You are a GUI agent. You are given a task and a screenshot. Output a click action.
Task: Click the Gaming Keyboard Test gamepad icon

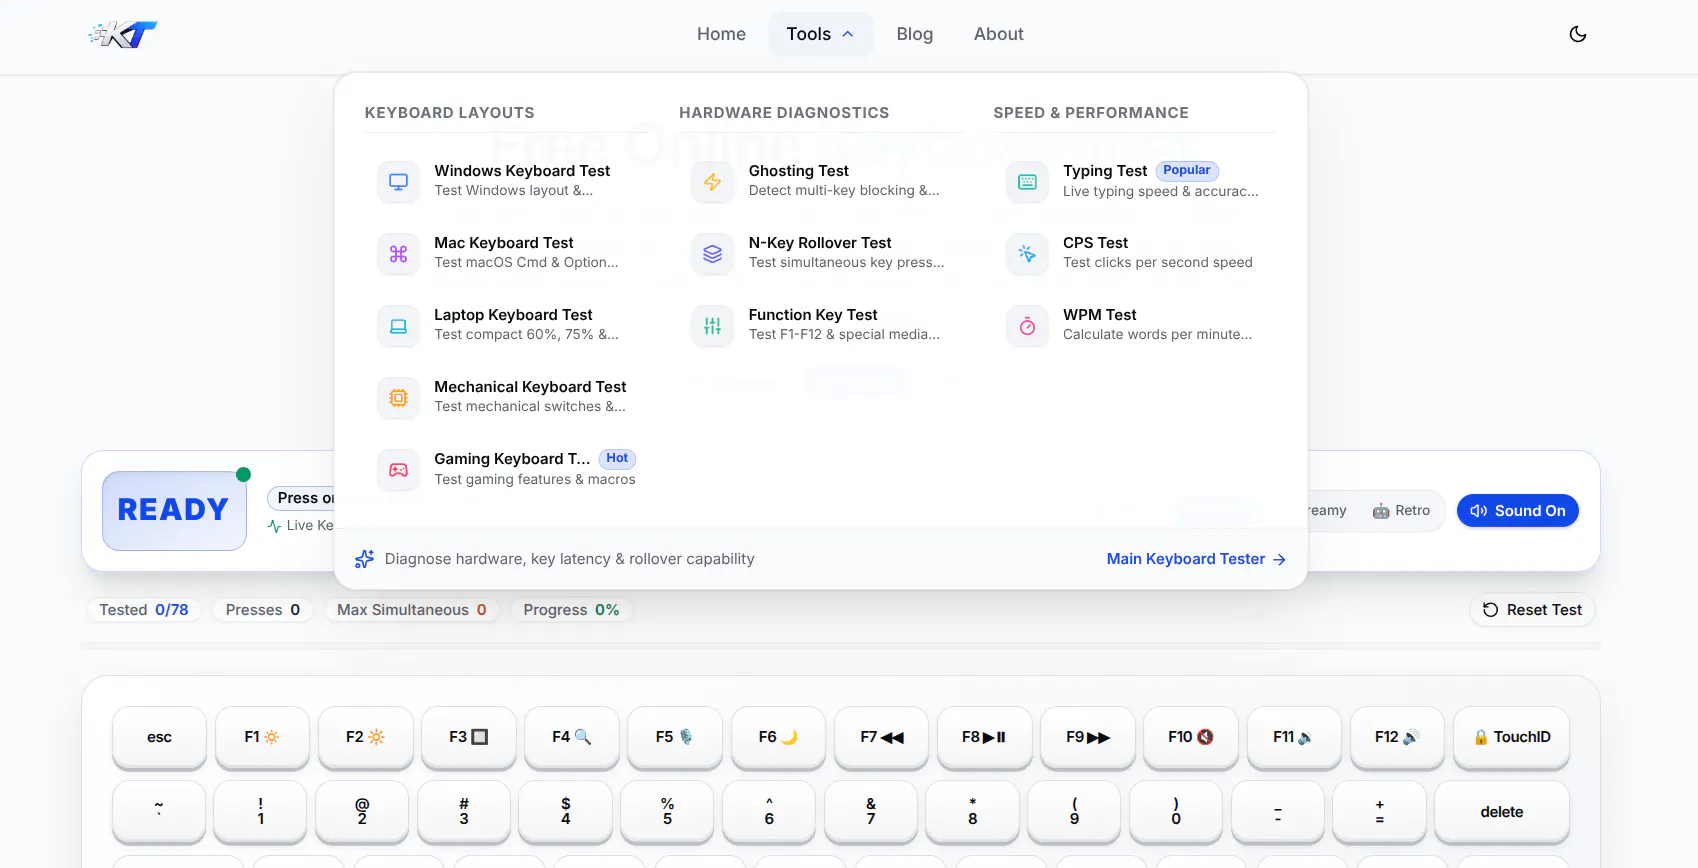pos(398,470)
